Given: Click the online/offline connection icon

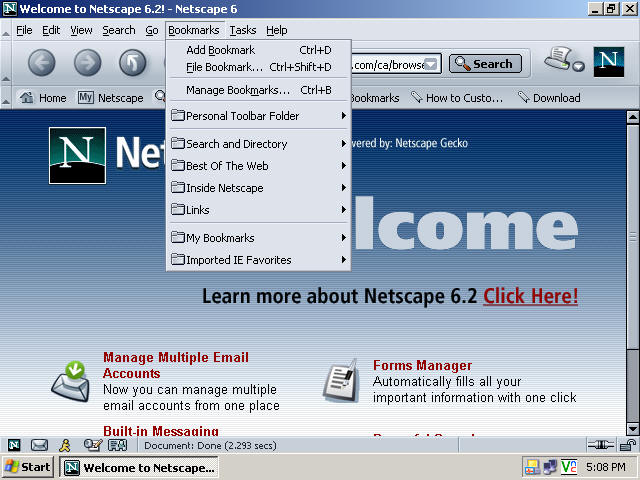Looking at the screenshot, I should pyautogui.click(x=601, y=444).
